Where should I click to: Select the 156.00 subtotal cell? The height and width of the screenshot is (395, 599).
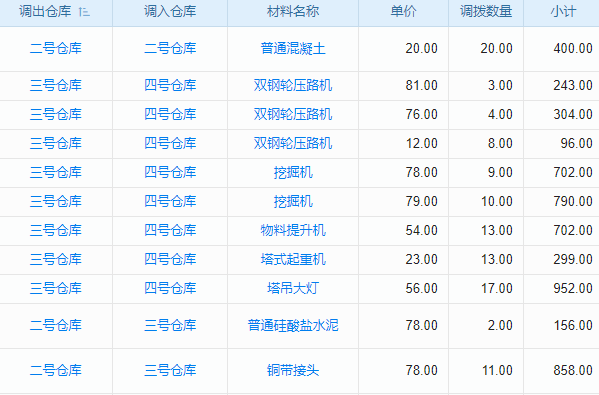pyautogui.click(x=573, y=325)
